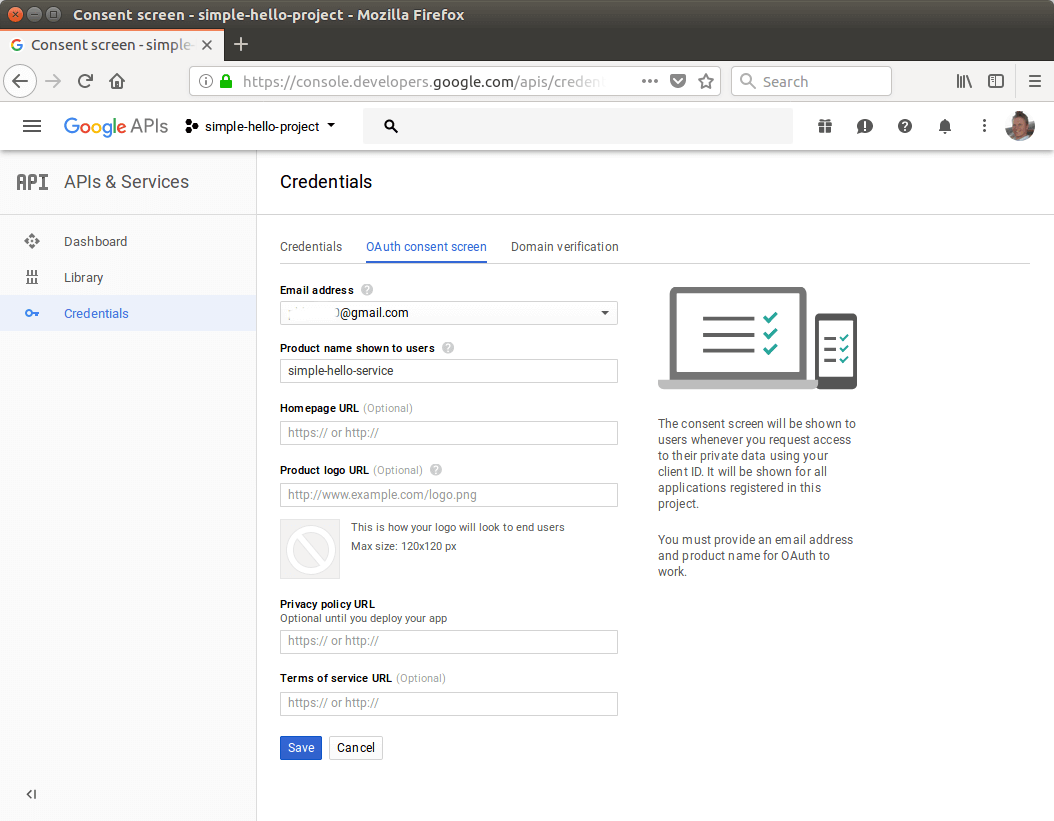Image resolution: width=1054 pixels, height=821 pixels.
Task: Click the Save button
Action: click(301, 748)
